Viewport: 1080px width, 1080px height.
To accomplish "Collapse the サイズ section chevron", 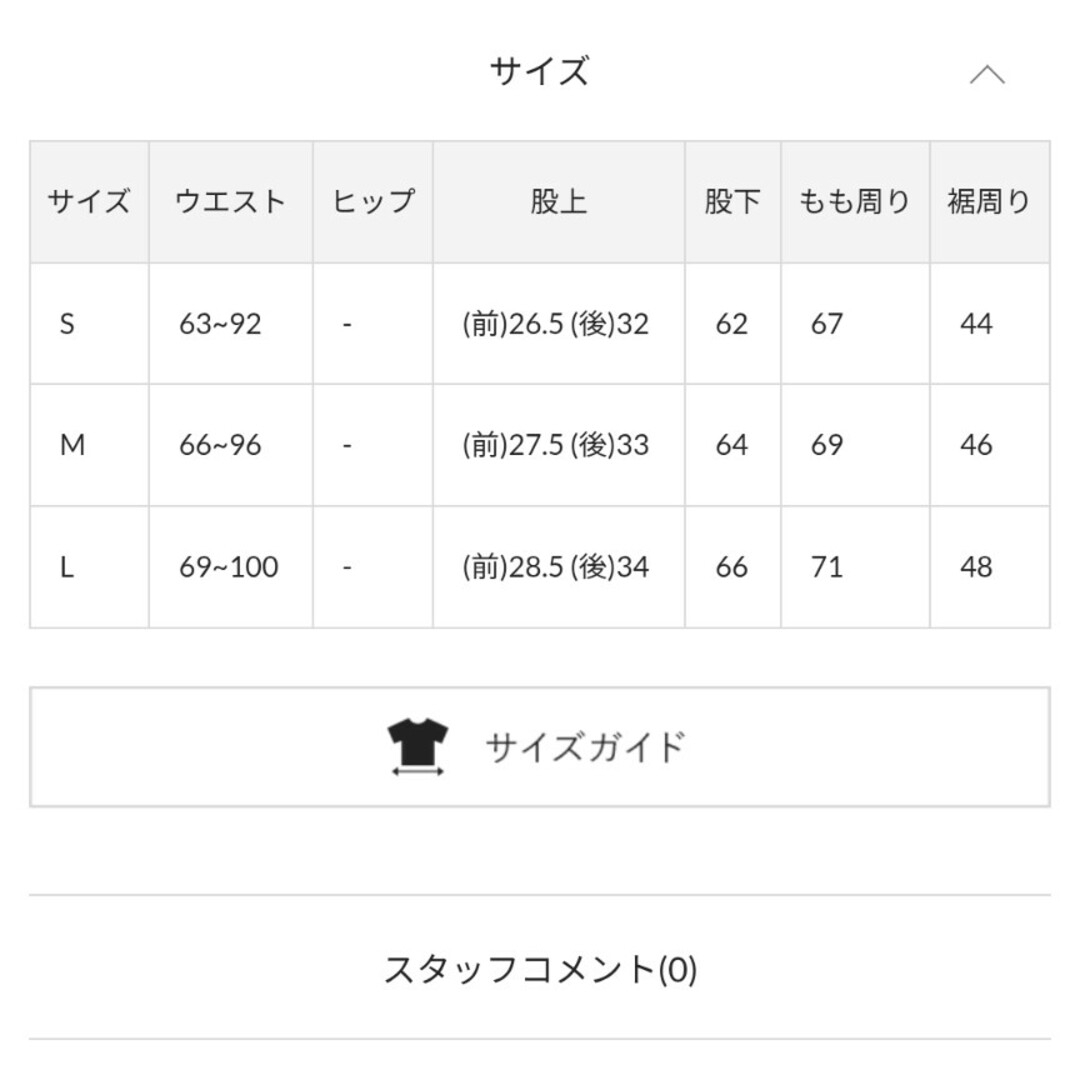I will (x=987, y=74).
